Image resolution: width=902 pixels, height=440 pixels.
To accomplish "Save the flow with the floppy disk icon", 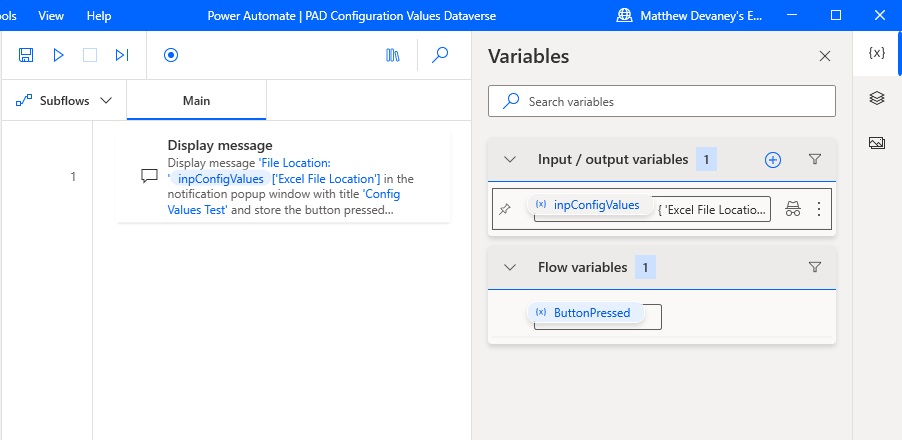I will 26,55.
